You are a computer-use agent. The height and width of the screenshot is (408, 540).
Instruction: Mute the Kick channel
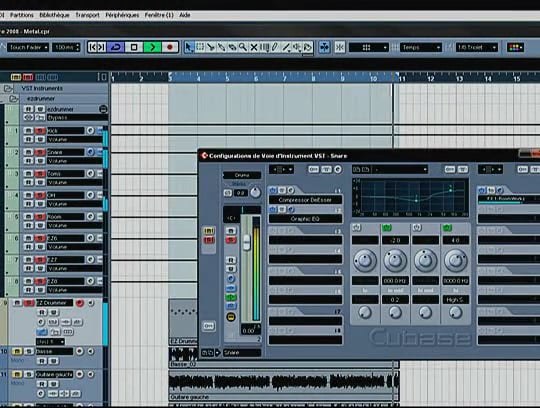(x=29, y=130)
